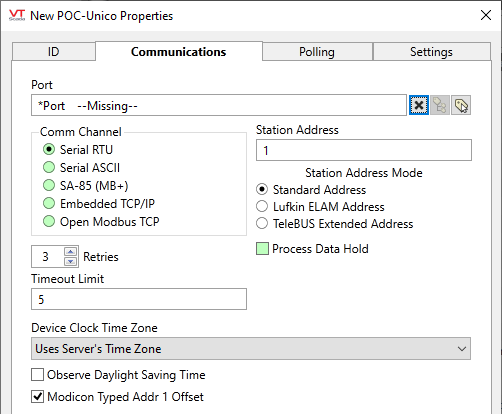
Task: Go to the ID tab
Action: (x=54, y=52)
